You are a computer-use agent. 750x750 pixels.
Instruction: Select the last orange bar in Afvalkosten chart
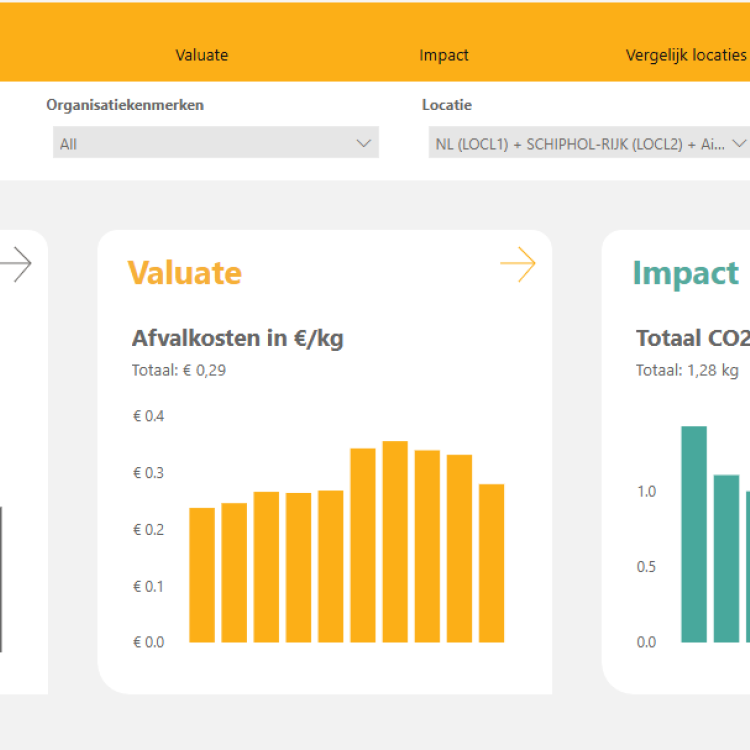tap(491, 563)
